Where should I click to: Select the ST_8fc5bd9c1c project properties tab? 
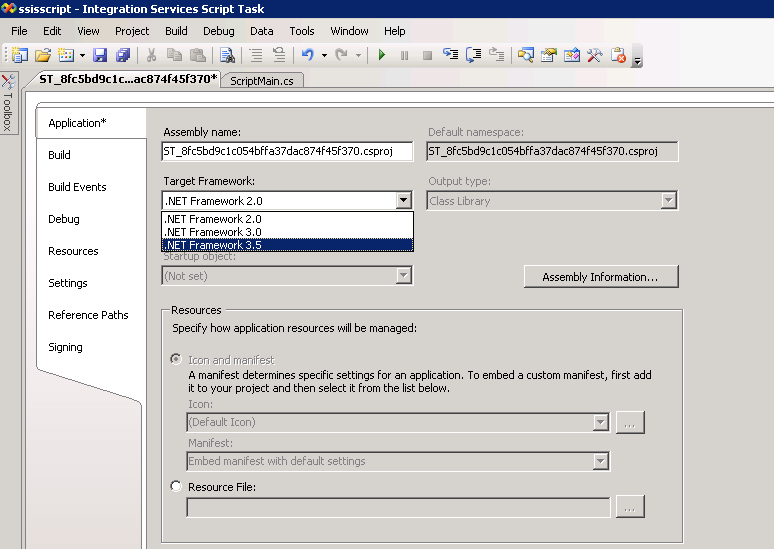pos(128,79)
